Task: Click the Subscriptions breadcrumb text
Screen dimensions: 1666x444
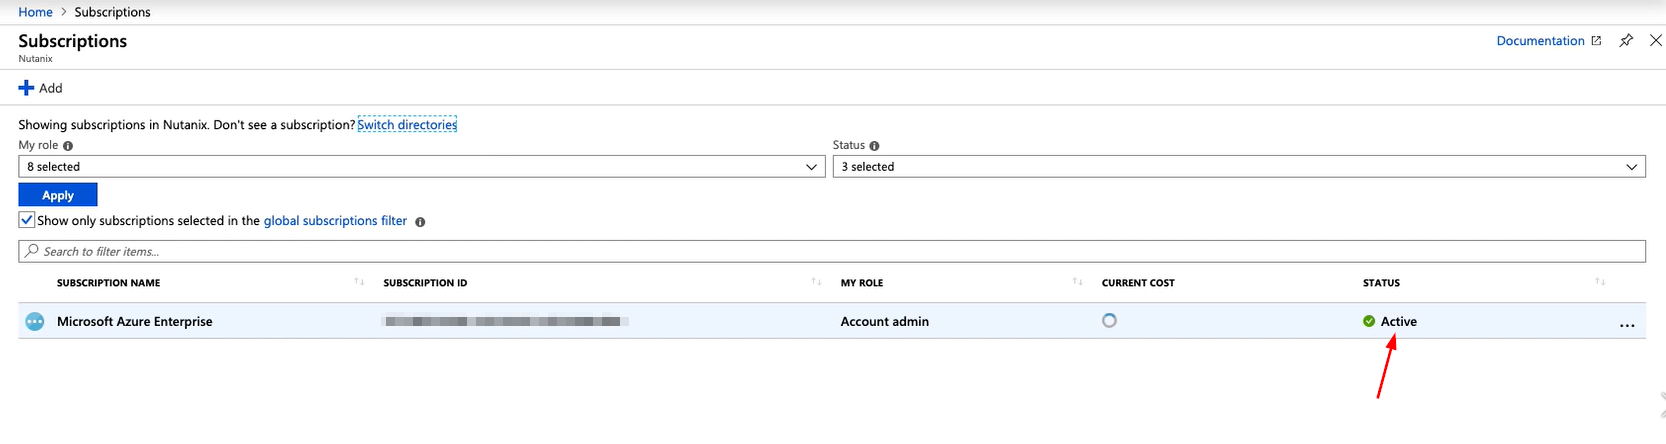Action: click(112, 12)
